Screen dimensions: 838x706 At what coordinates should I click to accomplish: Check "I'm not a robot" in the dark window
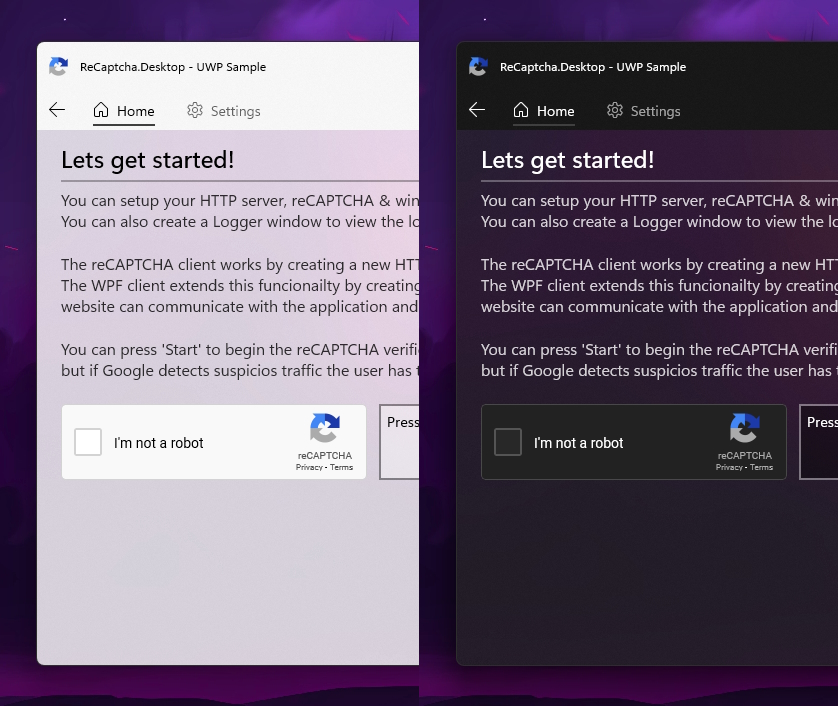pyautogui.click(x=508, y=442)
